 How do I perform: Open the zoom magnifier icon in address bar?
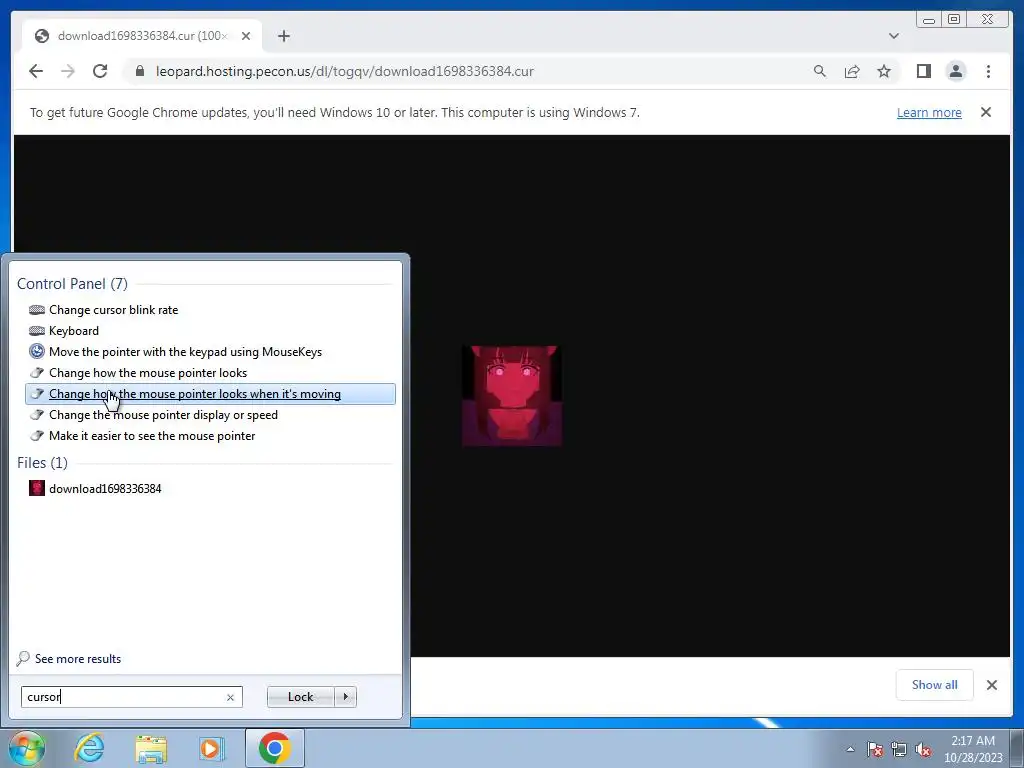(820, 71)
